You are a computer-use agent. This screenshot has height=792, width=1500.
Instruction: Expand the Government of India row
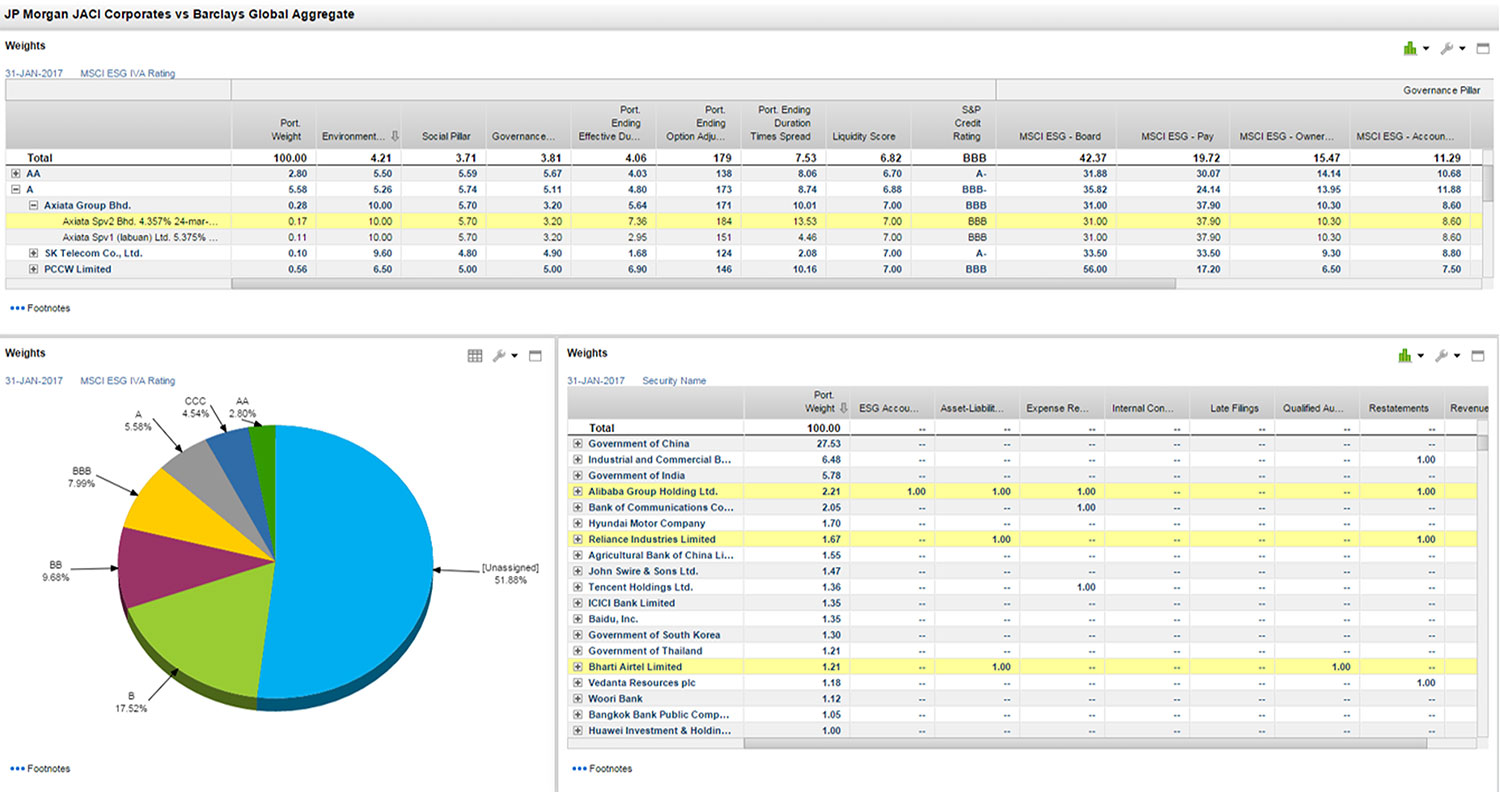point(578,476)
